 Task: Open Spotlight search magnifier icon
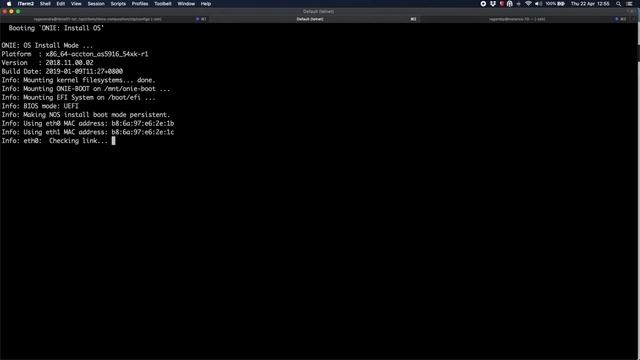(x=619, y=4)
